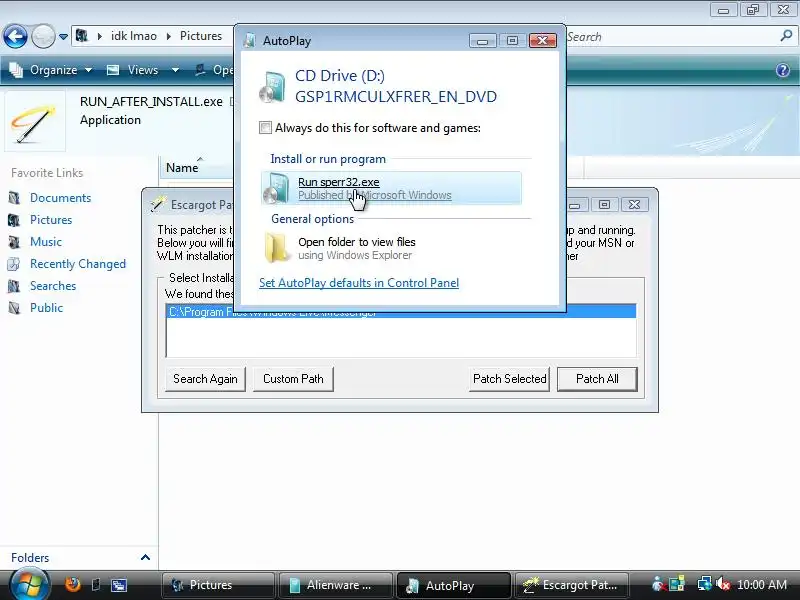Click the Escargot Patcher title wand icon
The height and width of the screenshot is (600, 800).
point(158,204)
